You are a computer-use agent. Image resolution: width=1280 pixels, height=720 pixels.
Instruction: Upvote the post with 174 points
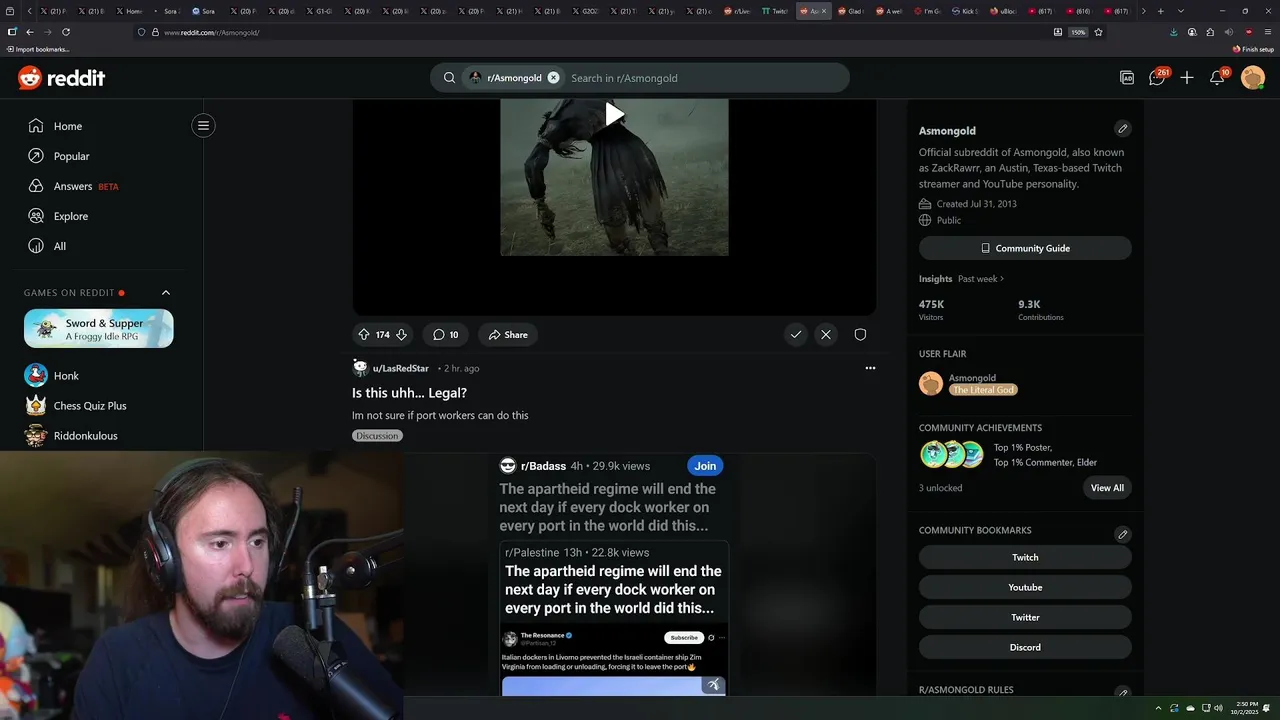[364, 335]
